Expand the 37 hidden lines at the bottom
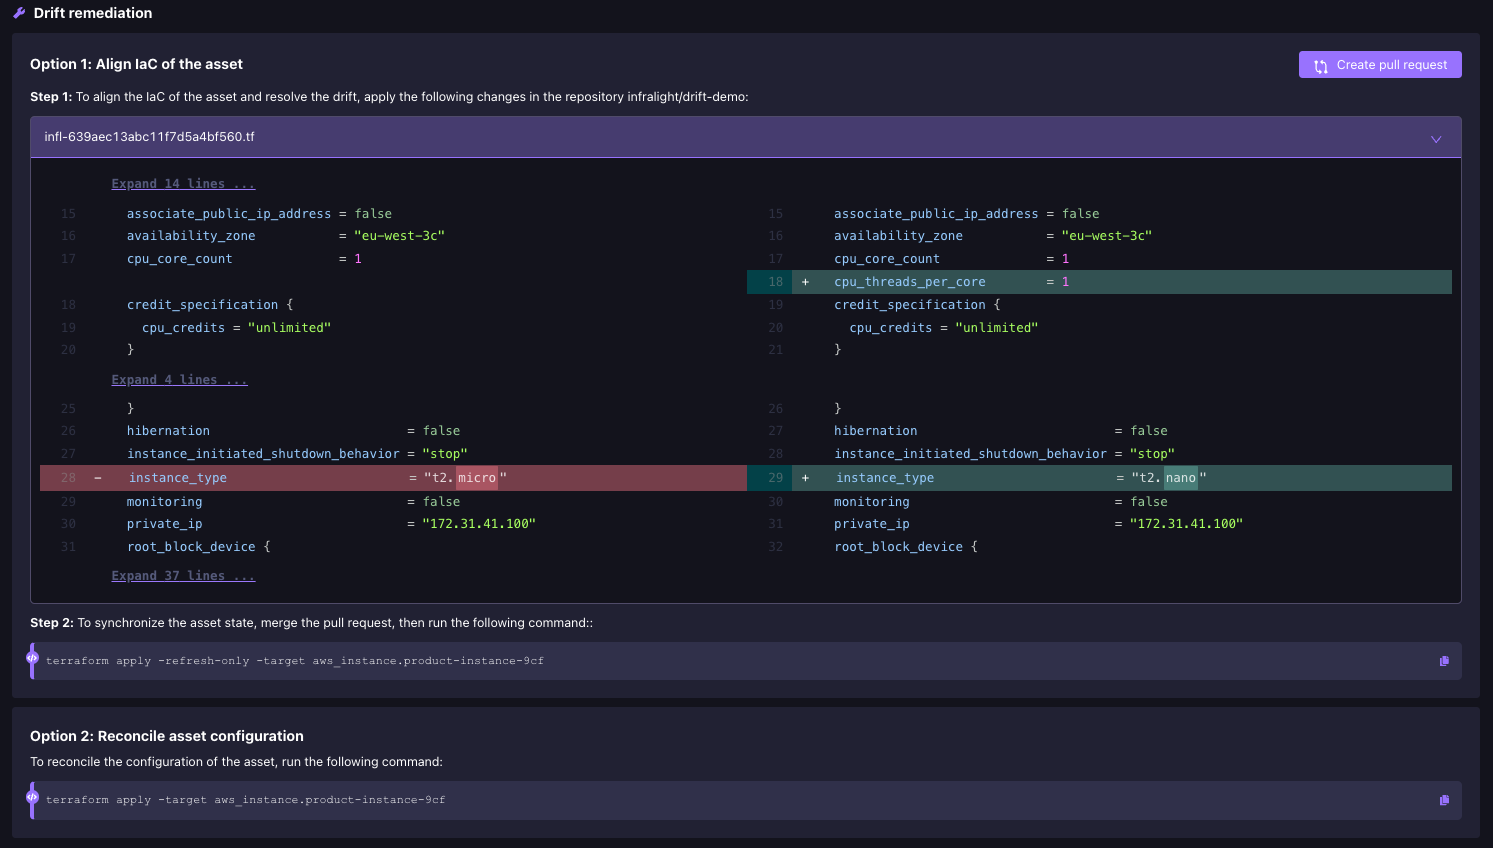 183,575
